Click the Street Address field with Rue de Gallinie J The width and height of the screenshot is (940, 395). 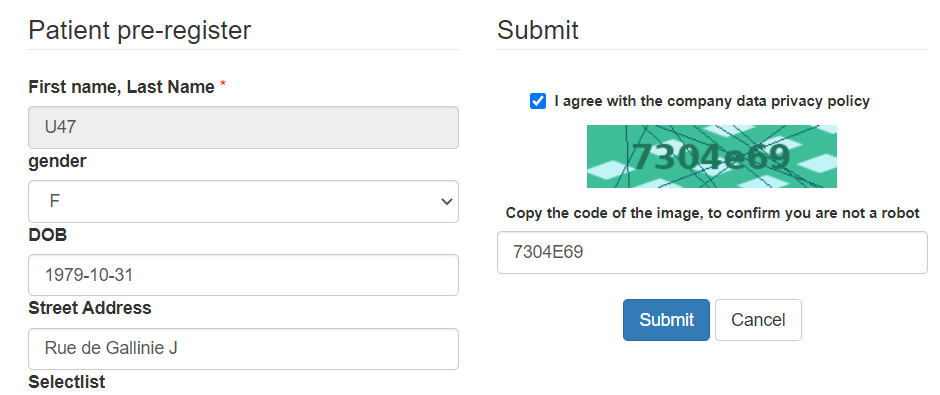[243, 349]
